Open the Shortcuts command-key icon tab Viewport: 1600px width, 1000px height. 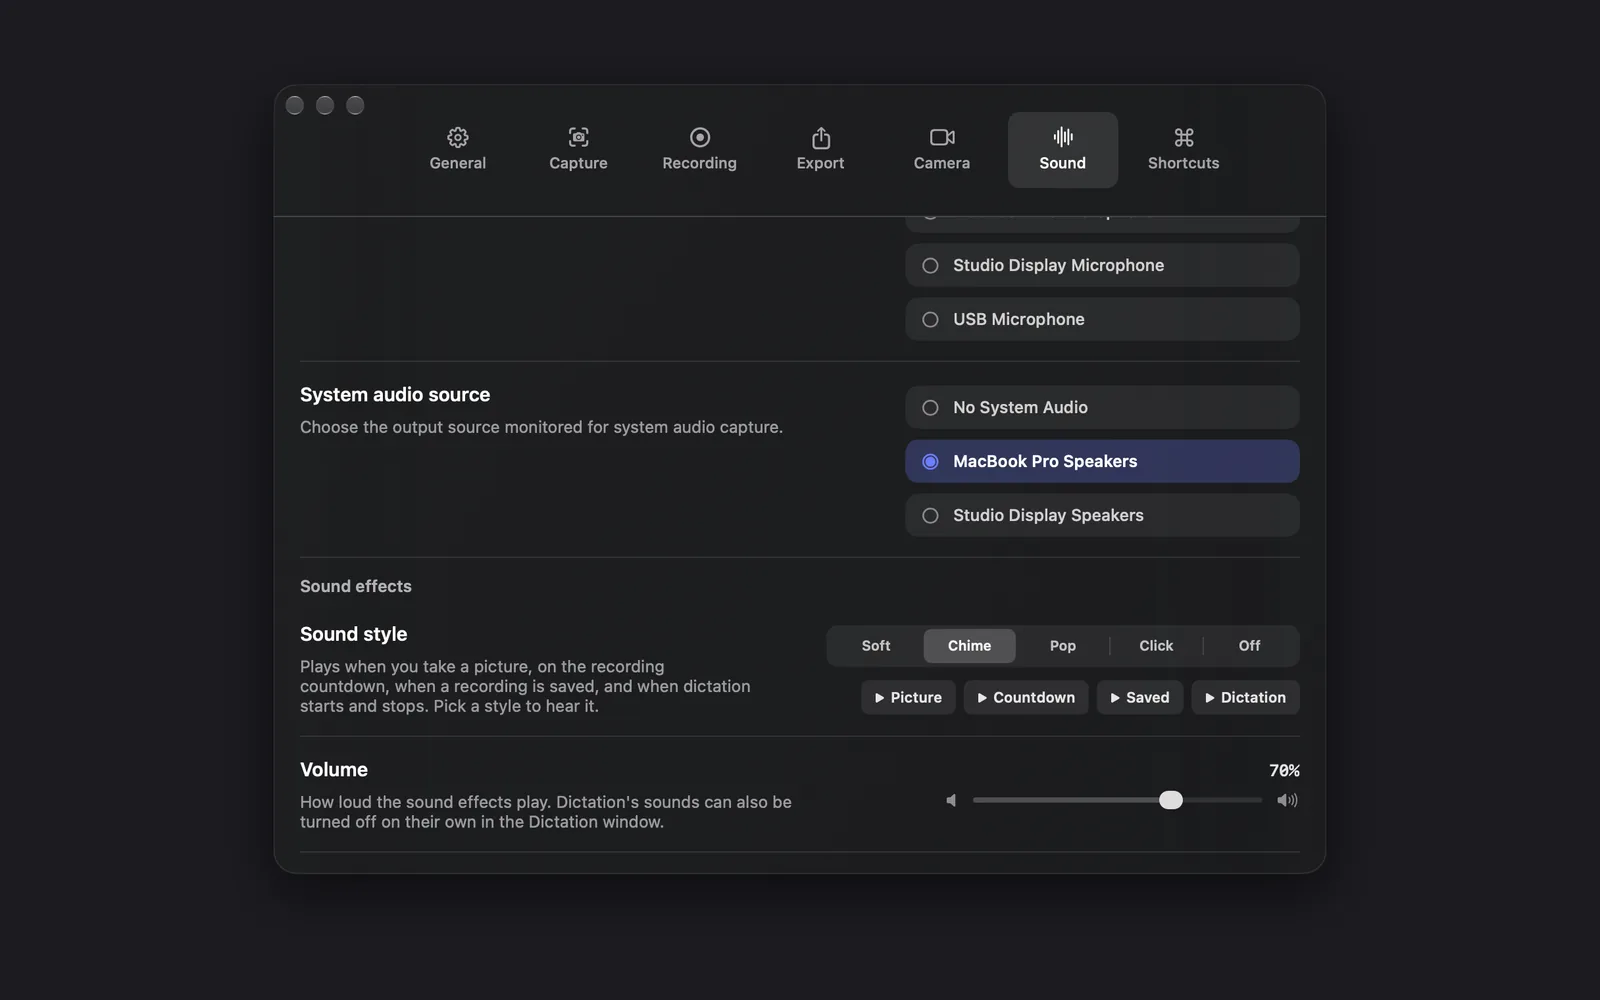tap(1184, 137)
